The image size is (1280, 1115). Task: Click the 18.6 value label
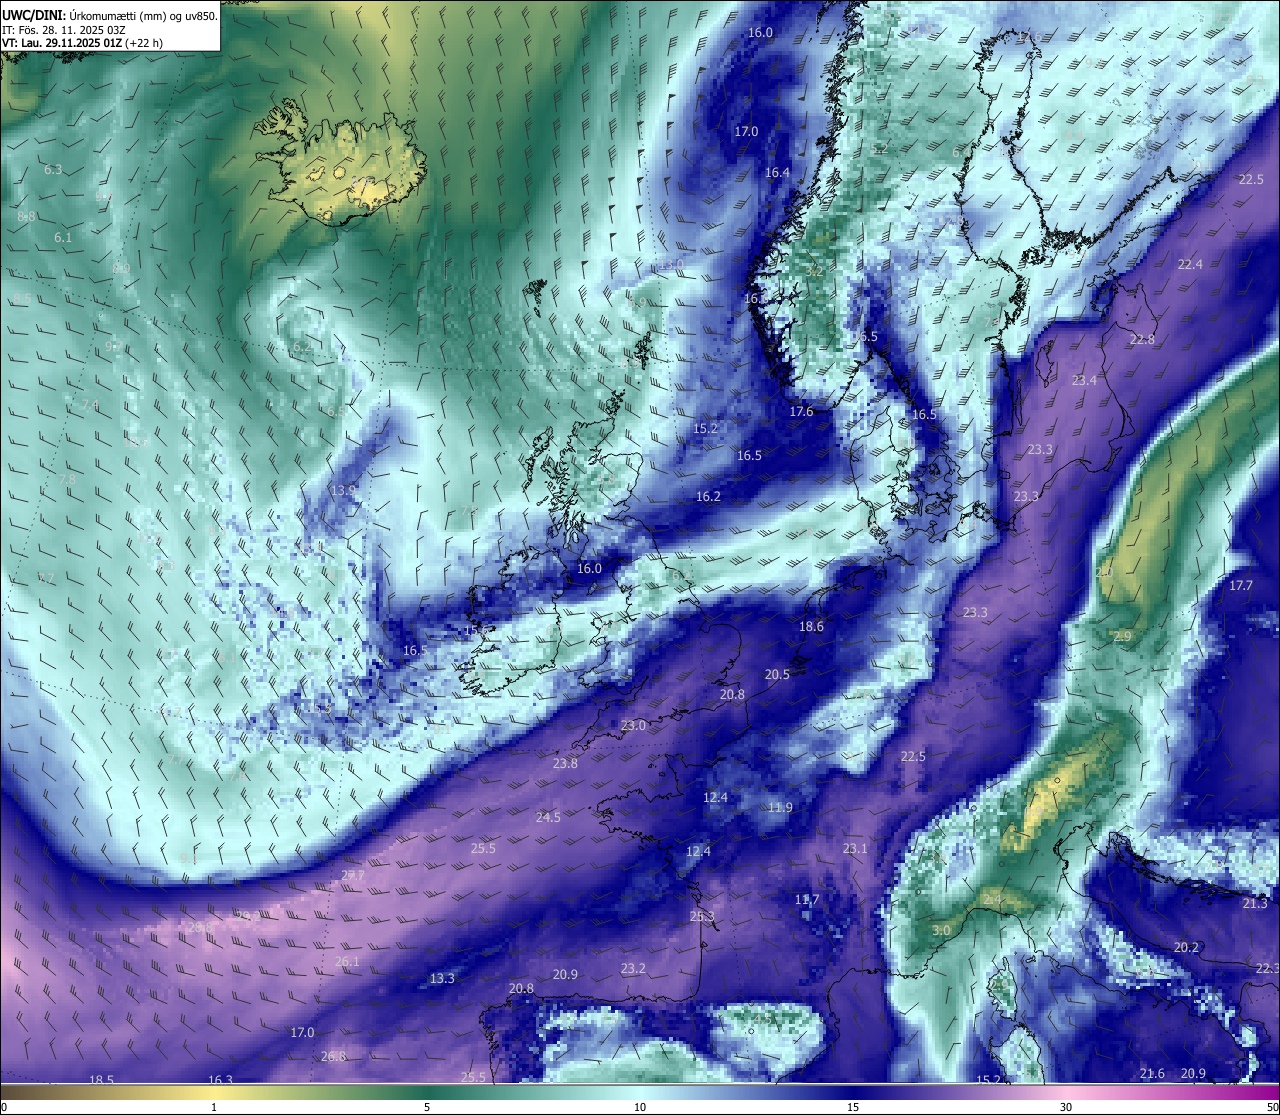[x=811, y=627]
